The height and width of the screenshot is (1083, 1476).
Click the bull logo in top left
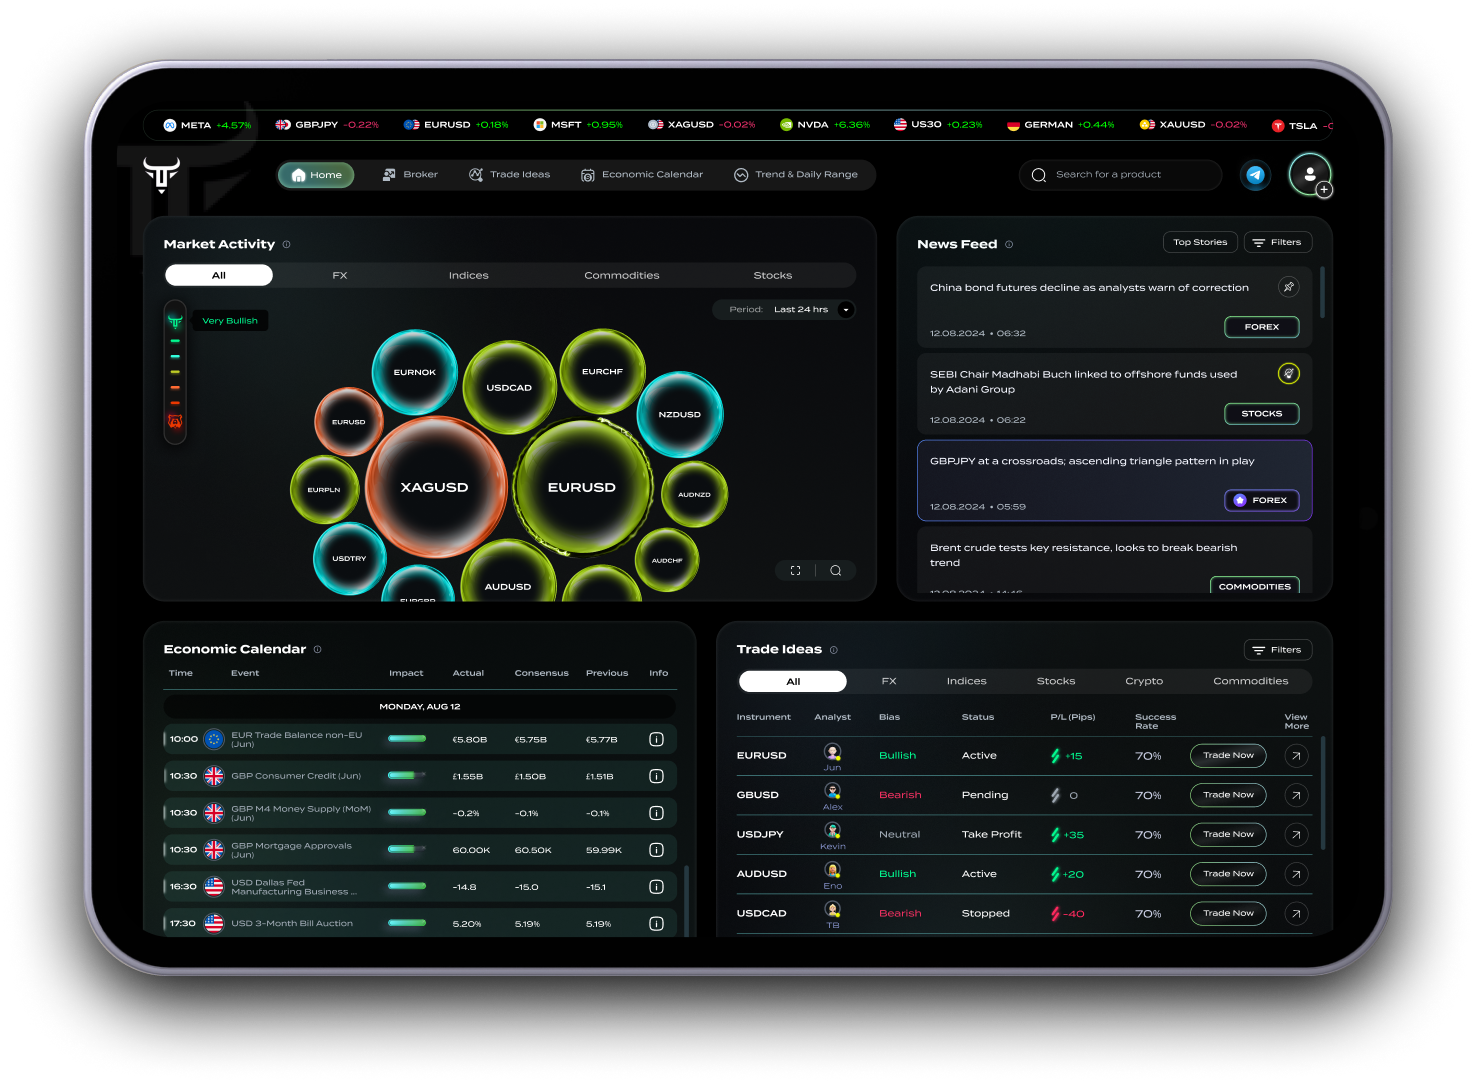[161, 174]
